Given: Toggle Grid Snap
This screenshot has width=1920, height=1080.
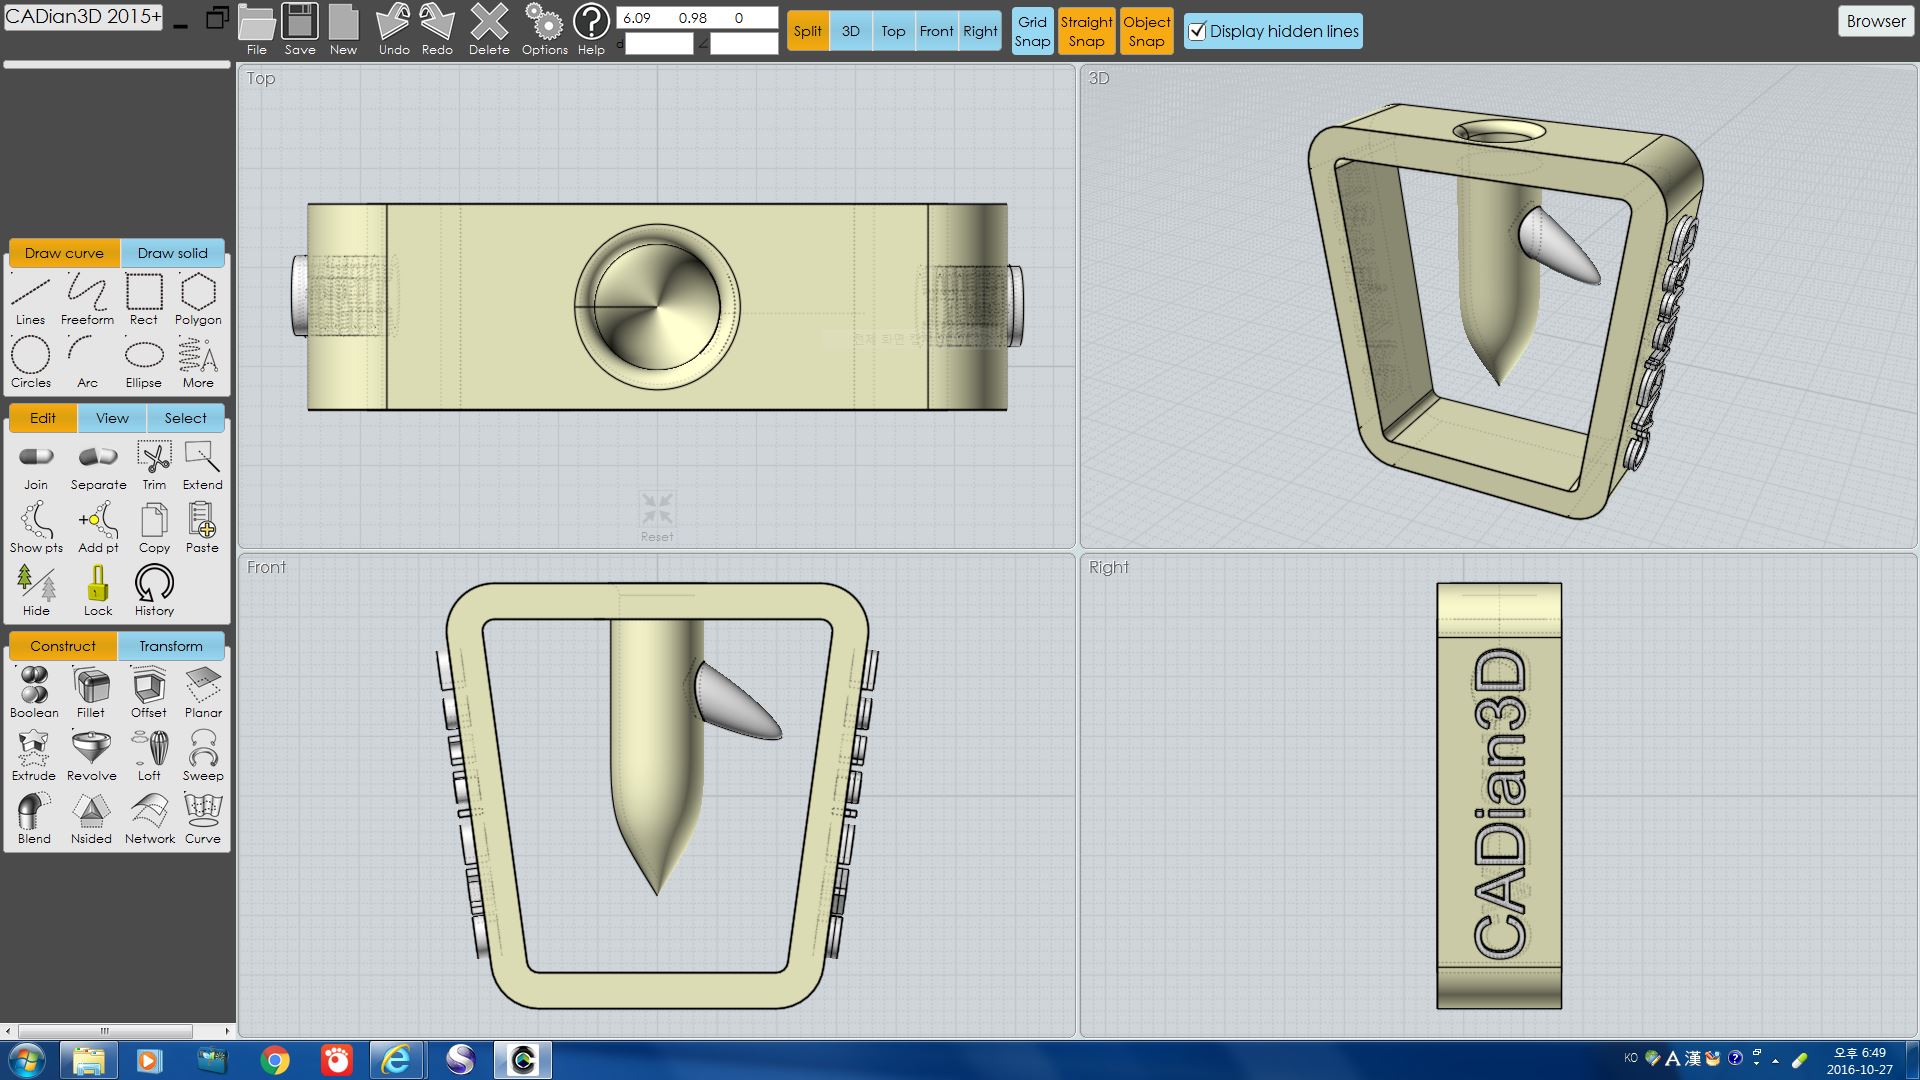Looking at the screenshot, I should (1032, 31).
